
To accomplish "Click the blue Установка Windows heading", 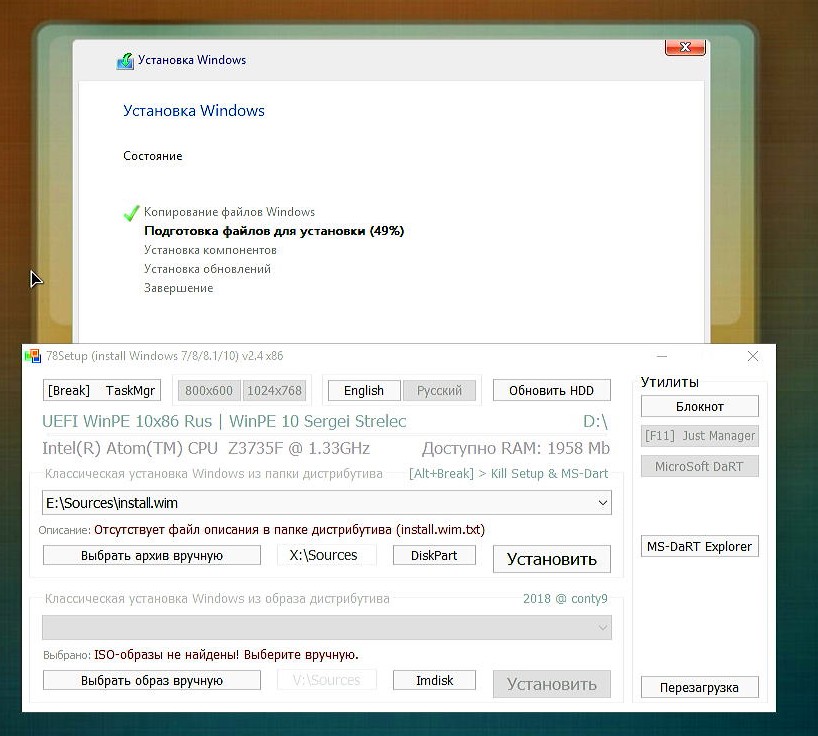I will tap(194, 111).
